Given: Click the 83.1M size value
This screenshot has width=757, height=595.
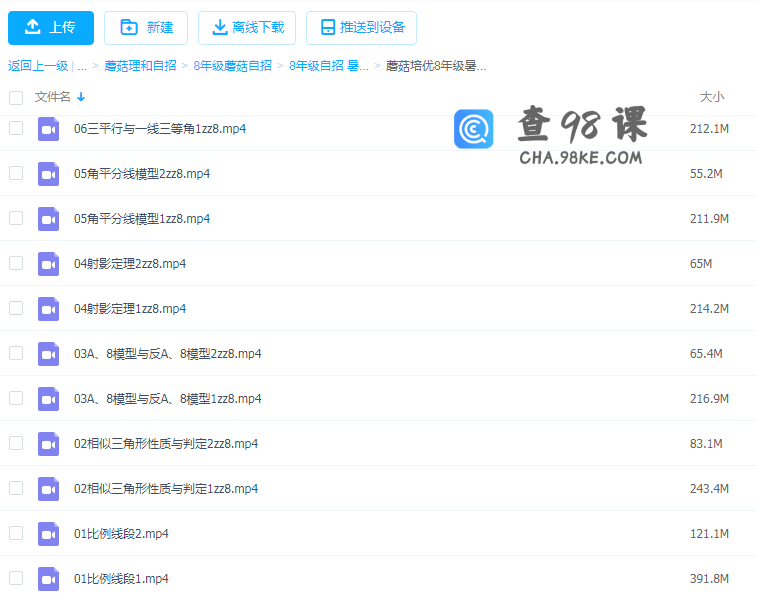Looking at the screenshot, I should point(706,444).
